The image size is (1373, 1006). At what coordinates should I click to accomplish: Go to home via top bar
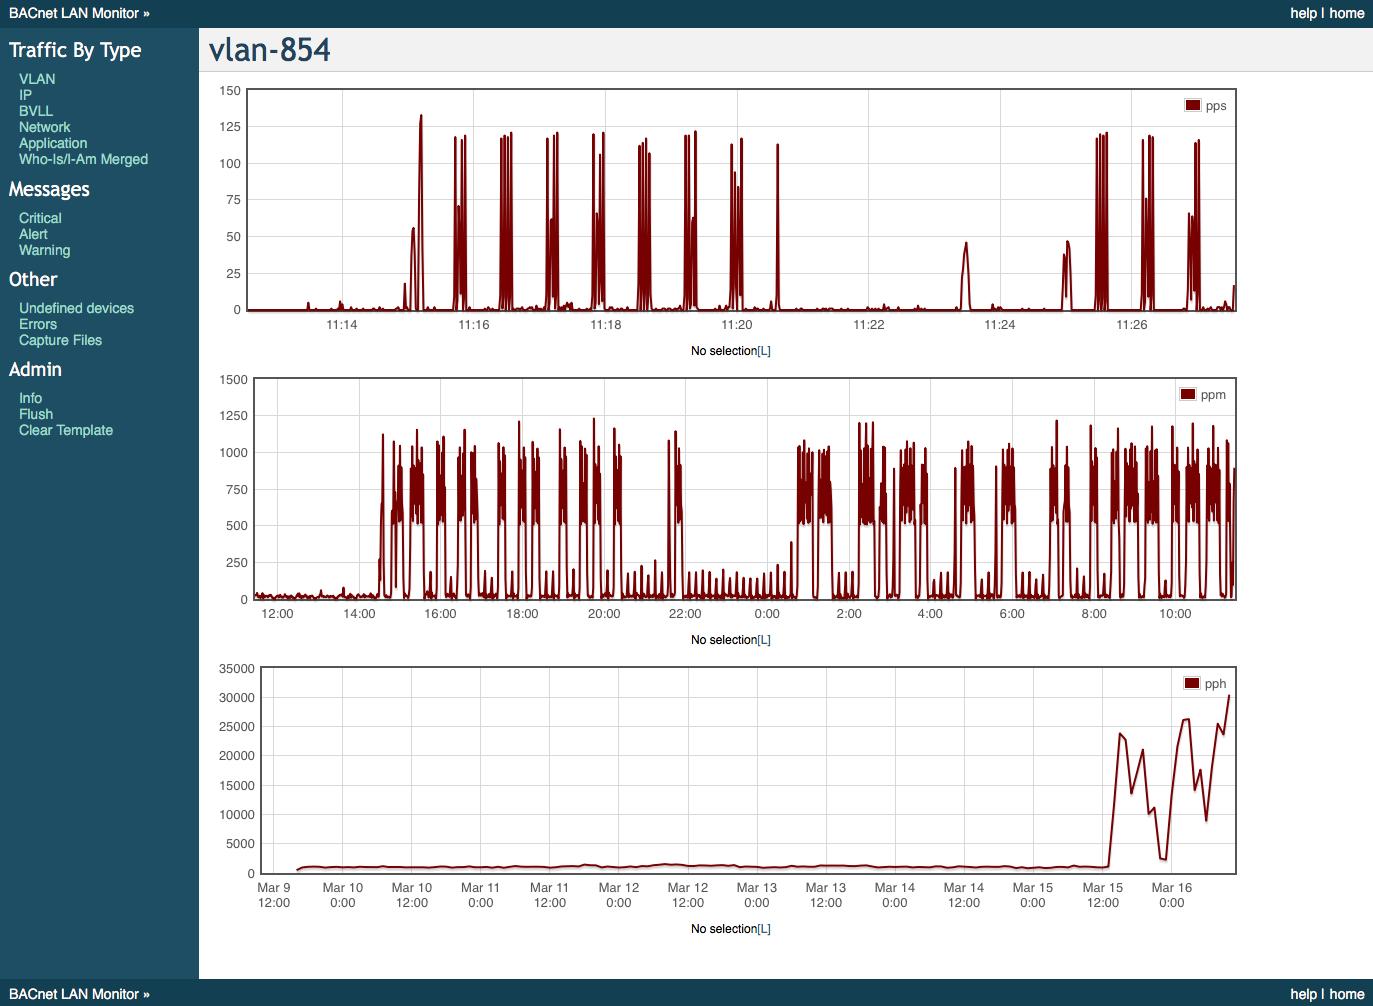coord(1347,13)
